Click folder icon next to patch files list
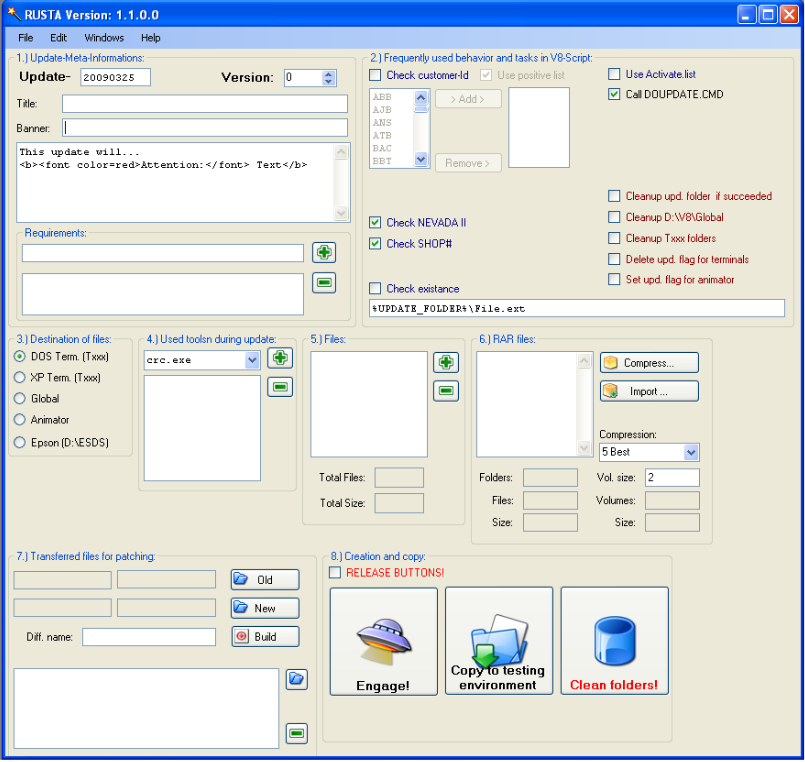Viewport: 805px width, 762px height. point(296,679)
